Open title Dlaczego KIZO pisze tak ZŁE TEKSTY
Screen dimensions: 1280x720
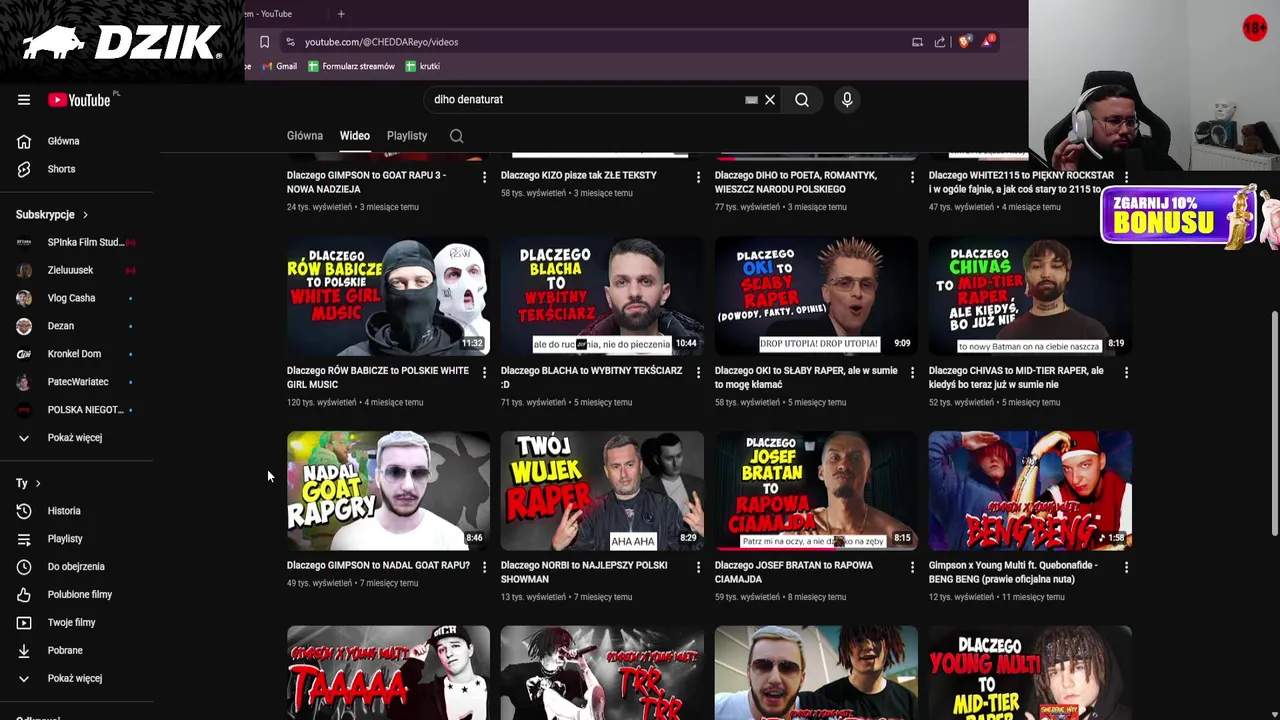click(x=579, y=175)
